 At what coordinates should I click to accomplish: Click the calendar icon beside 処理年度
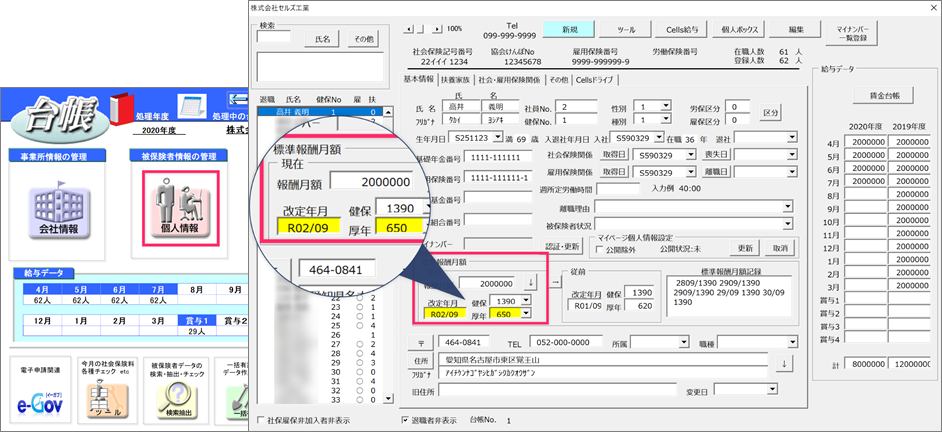(193, 108)
